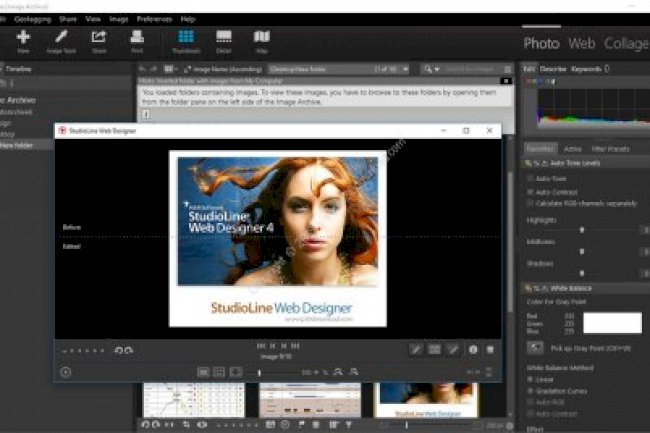Adjust the Highlights slider handle
The image size is (650, 433).
tap(582, 230)
